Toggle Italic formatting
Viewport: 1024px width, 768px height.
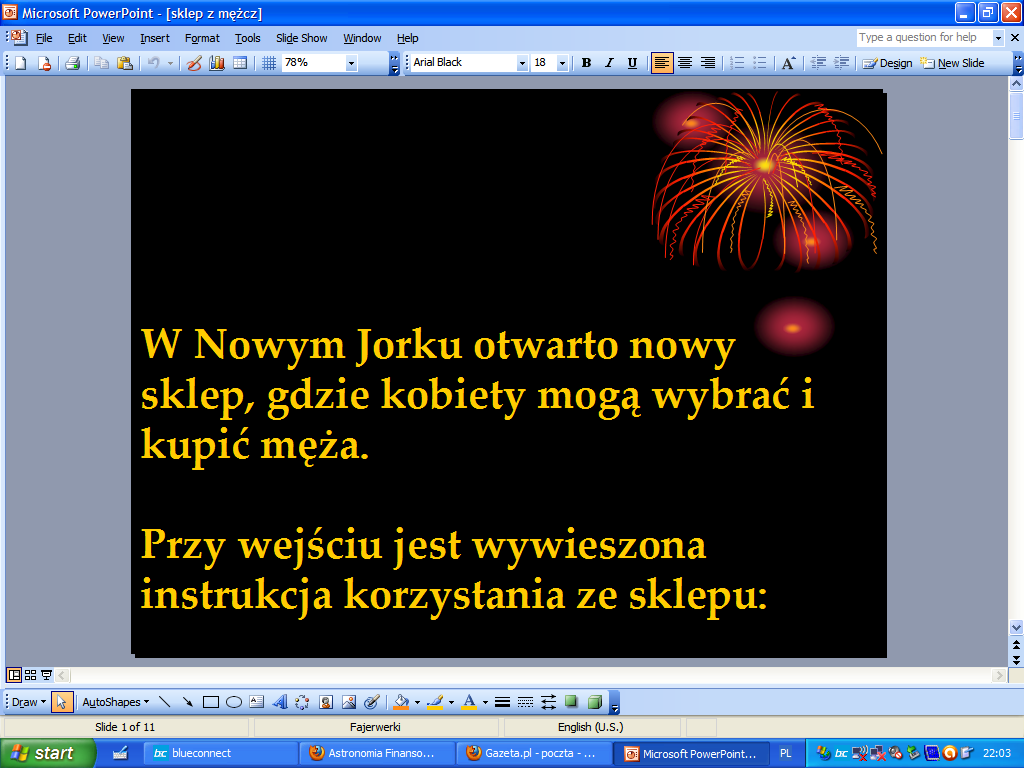pos(609,63)
